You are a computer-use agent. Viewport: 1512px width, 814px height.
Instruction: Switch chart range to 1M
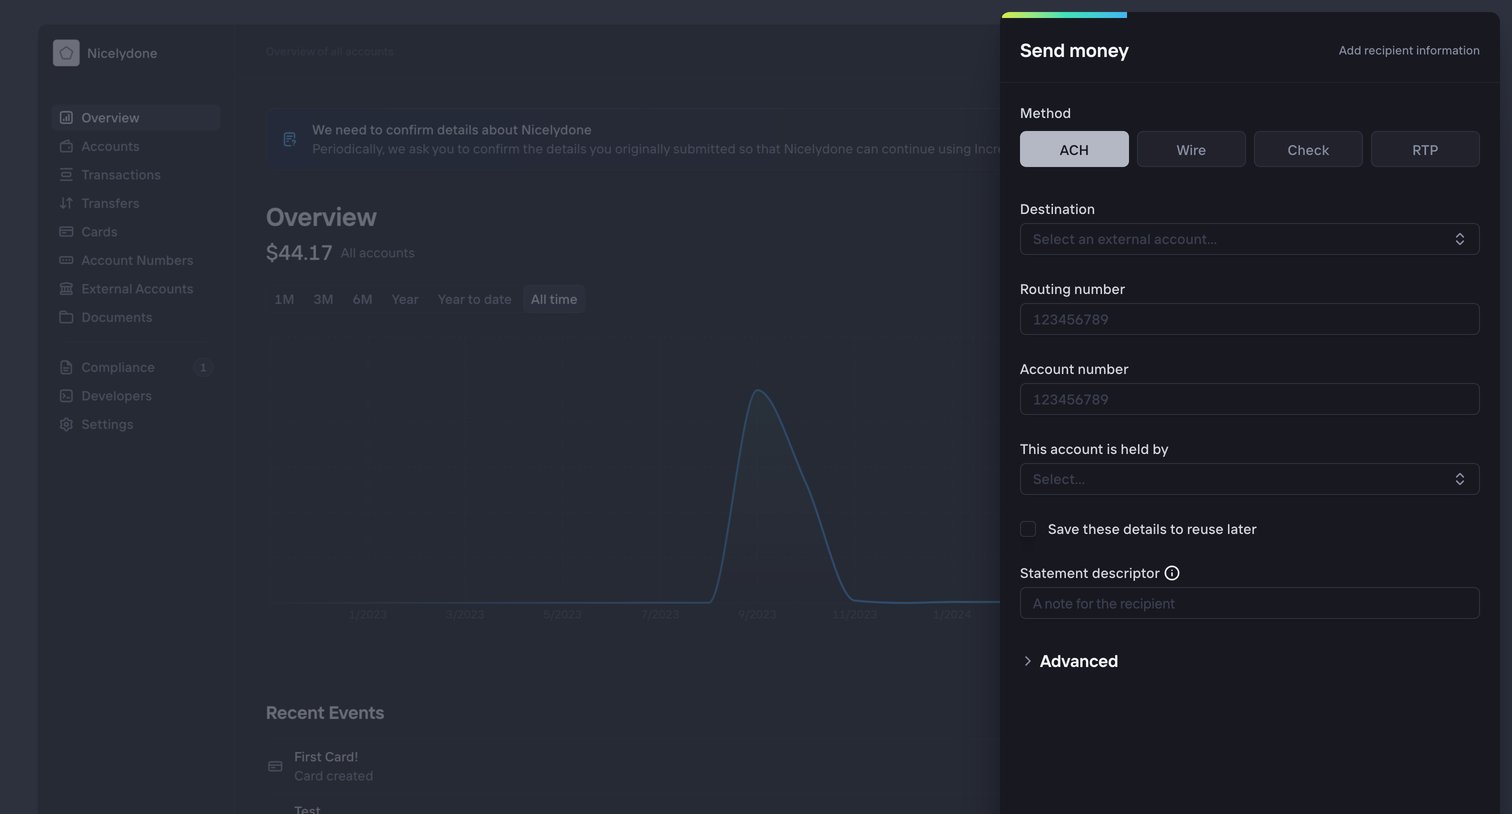(284, 299)
